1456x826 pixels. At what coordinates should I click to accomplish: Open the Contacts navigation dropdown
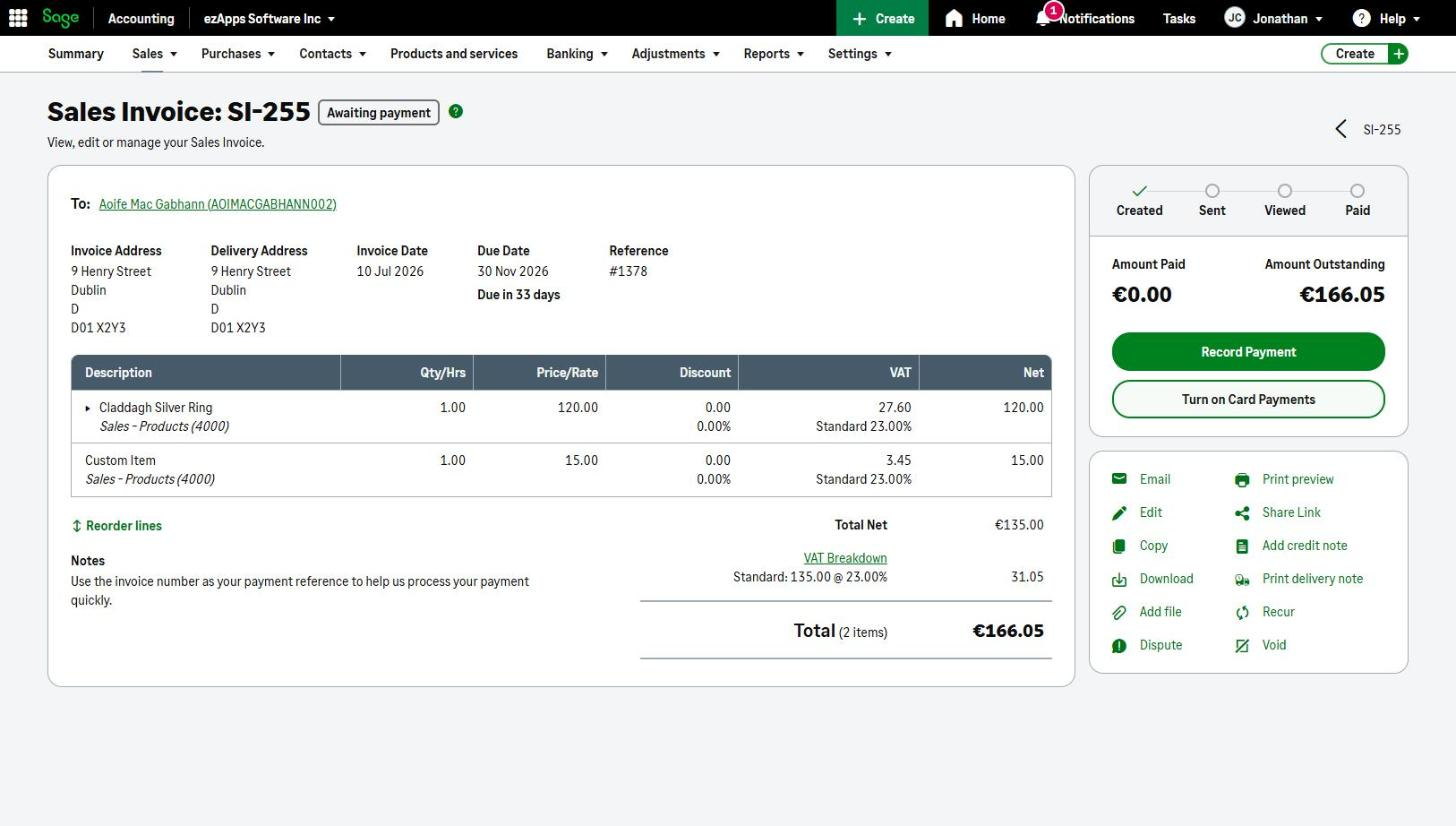coord(332,54)
